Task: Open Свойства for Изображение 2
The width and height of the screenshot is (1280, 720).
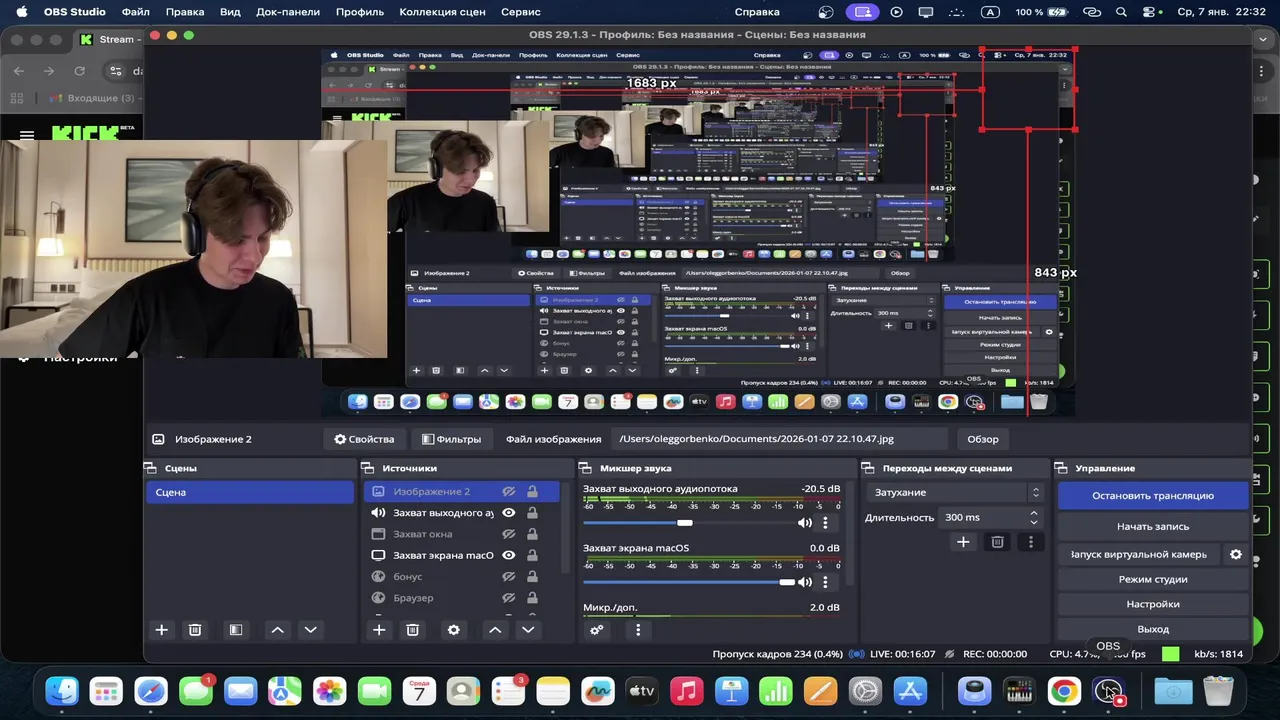Action: 364,439
